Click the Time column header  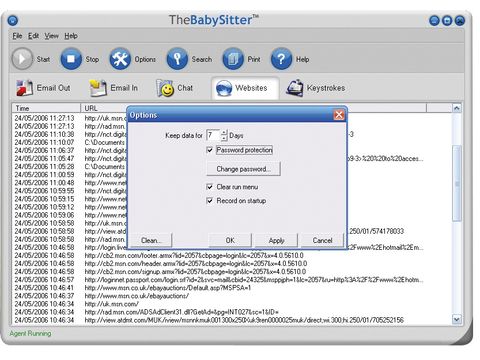pos(46,108)
